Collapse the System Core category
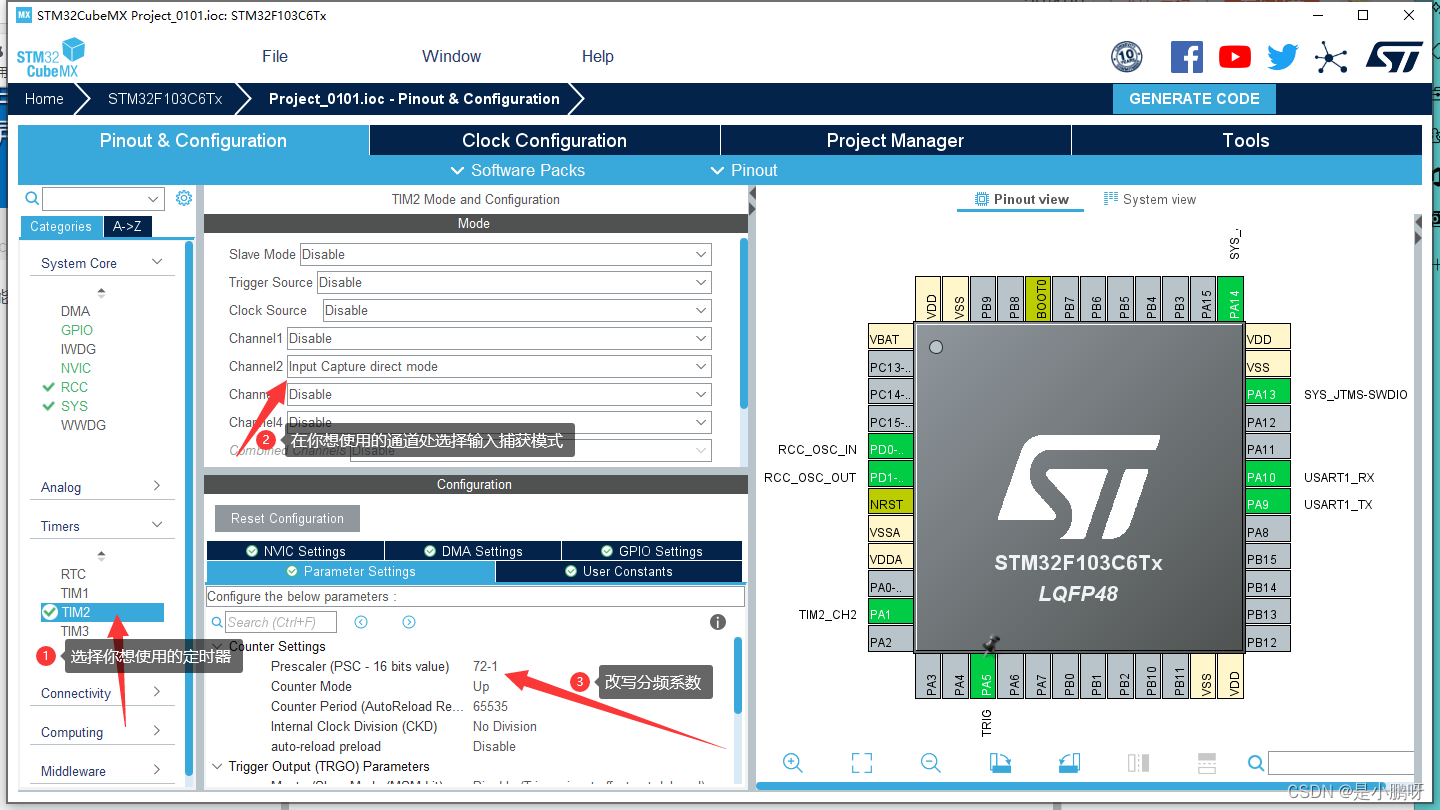Viewport: 1440px width, 810px height. point(157,262)
